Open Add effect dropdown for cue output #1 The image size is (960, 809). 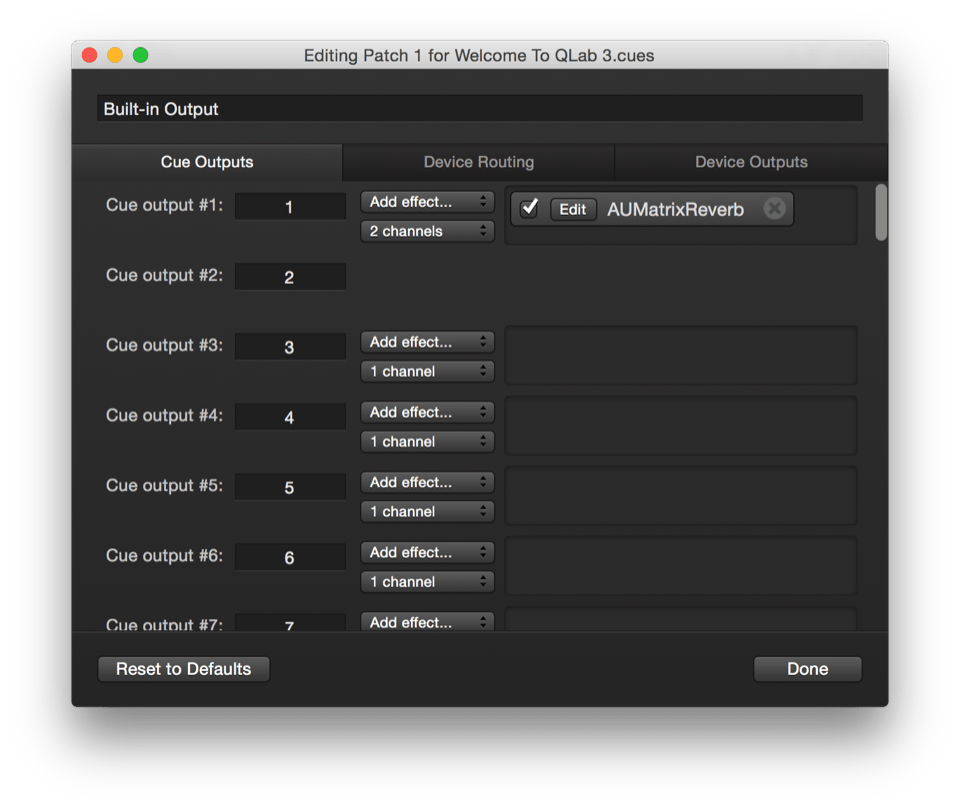pos(427,202)
